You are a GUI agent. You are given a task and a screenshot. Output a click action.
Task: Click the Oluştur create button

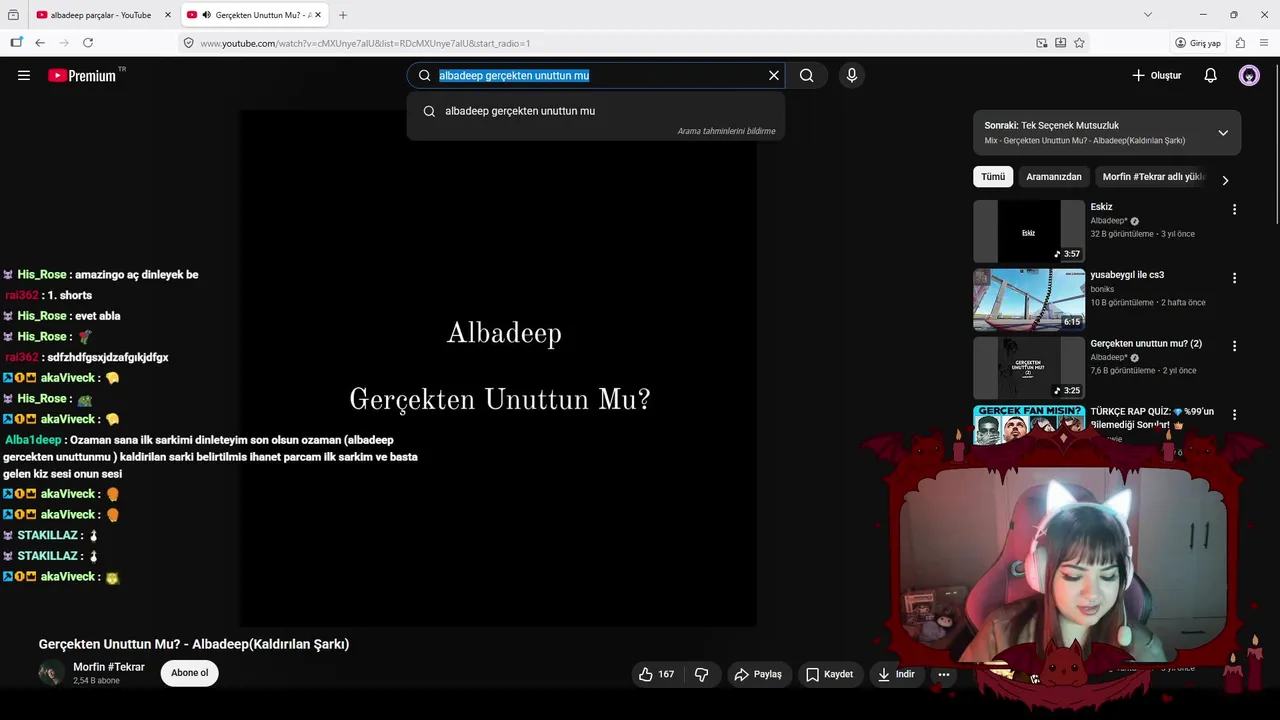pyautogui.click(x=1157, y=75)
